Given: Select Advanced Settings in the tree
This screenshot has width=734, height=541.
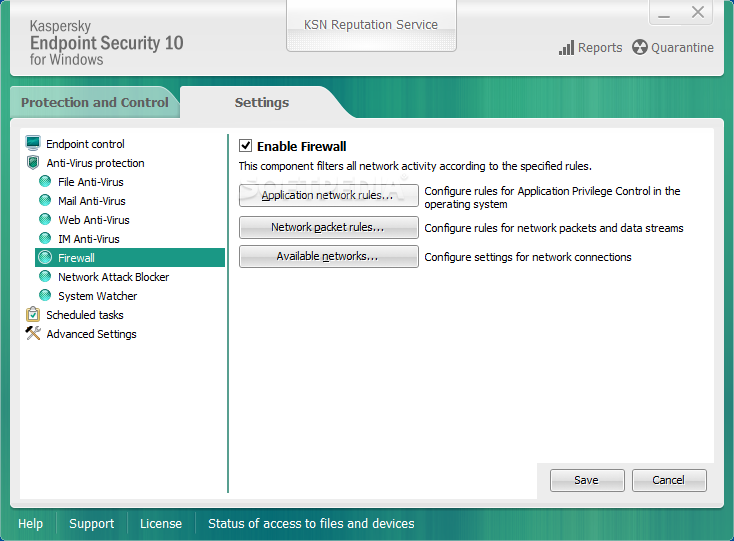Looking at the screenshot, I should point(91,334).
